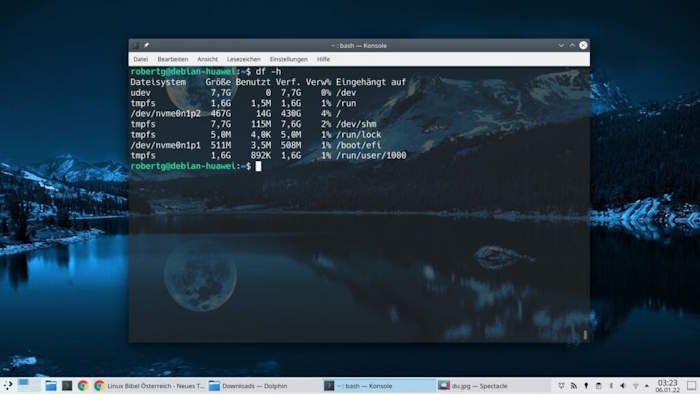The height and width of the screenshot is (394, 700).
Task: Click the /dev/nvme0n1p2 filesystem entry
Action: [x=166, y=114]
